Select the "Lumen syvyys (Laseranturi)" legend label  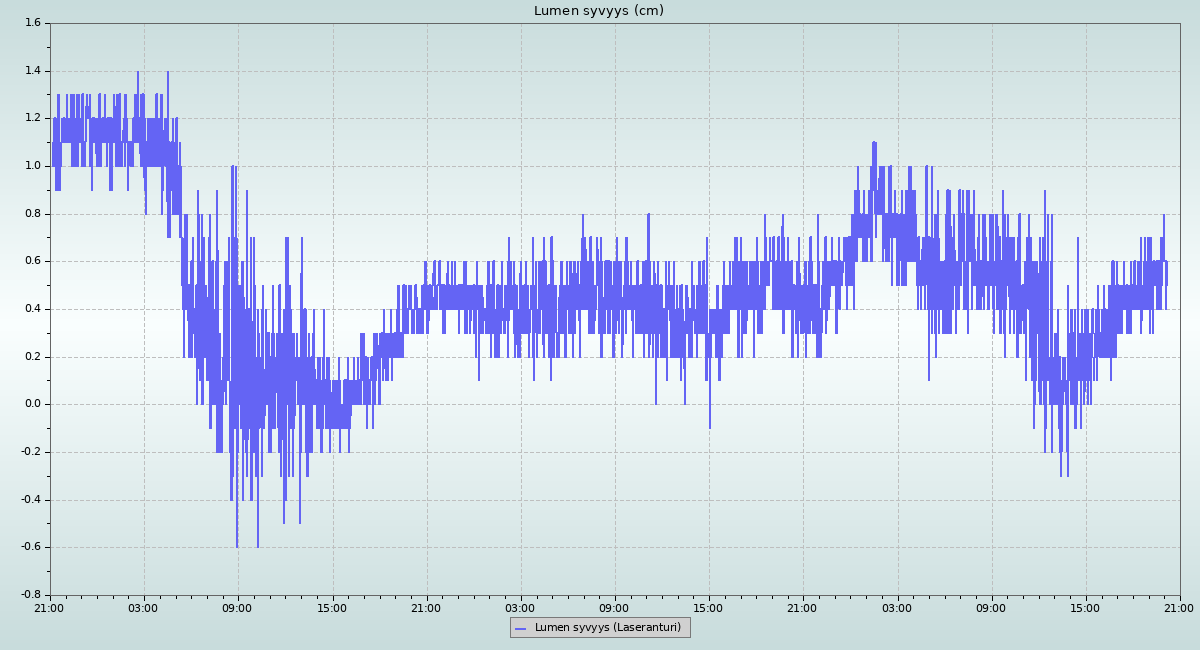tap(607, 628)
